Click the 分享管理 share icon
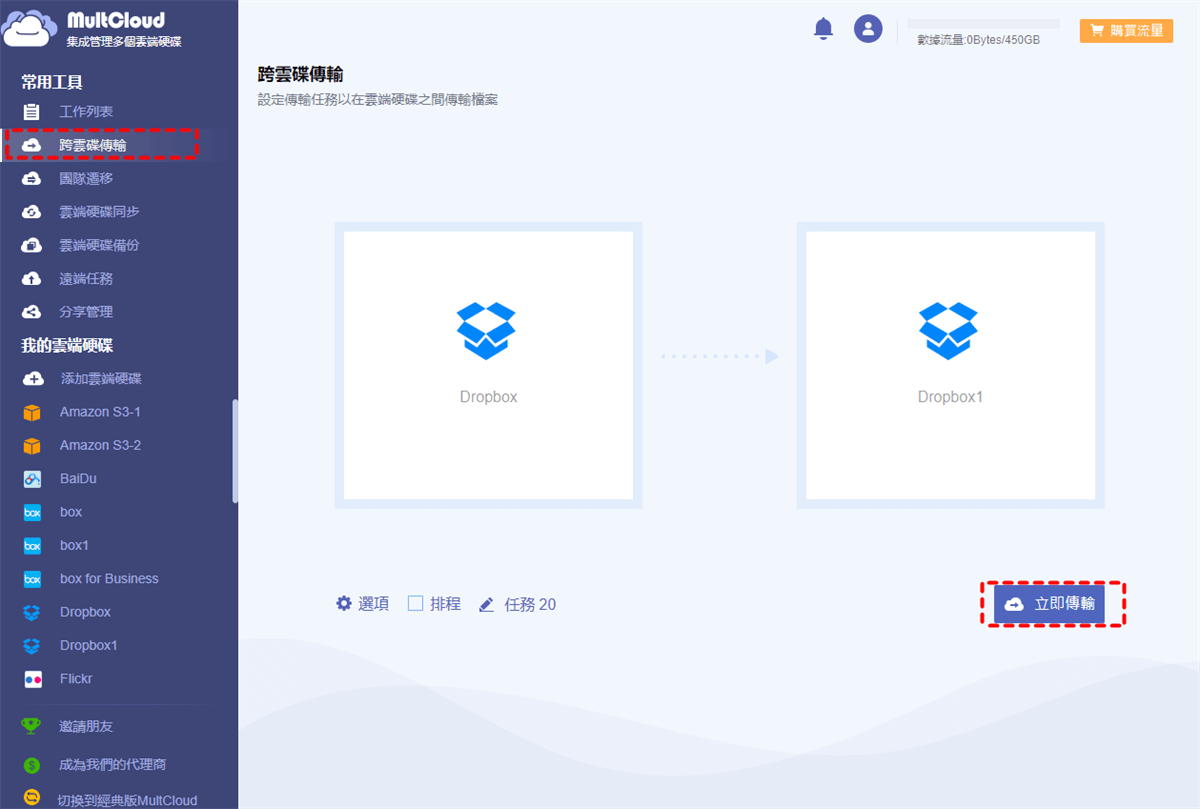1200x809 pixels. [x=32, y=312]
